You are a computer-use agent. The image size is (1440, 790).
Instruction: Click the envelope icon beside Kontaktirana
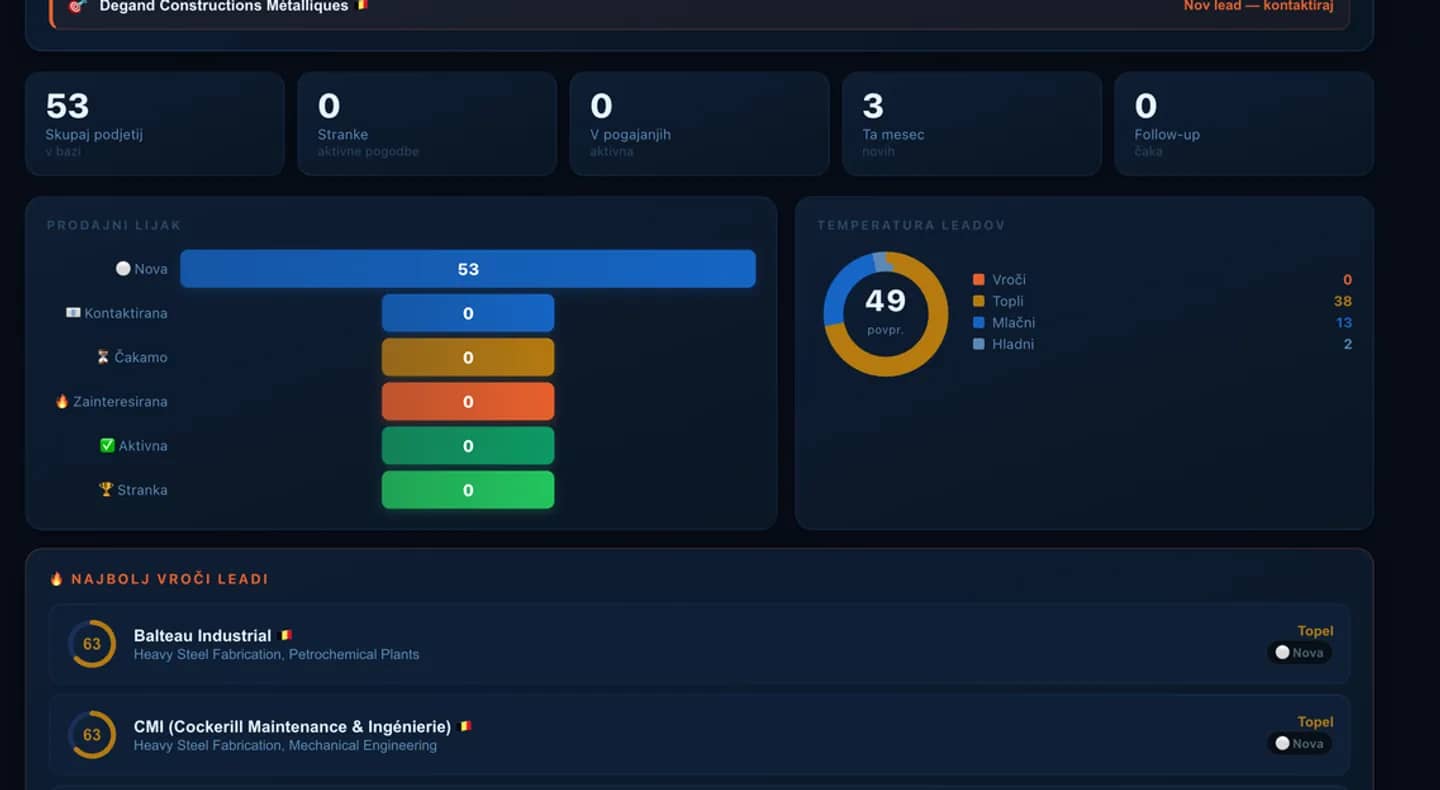73,313
